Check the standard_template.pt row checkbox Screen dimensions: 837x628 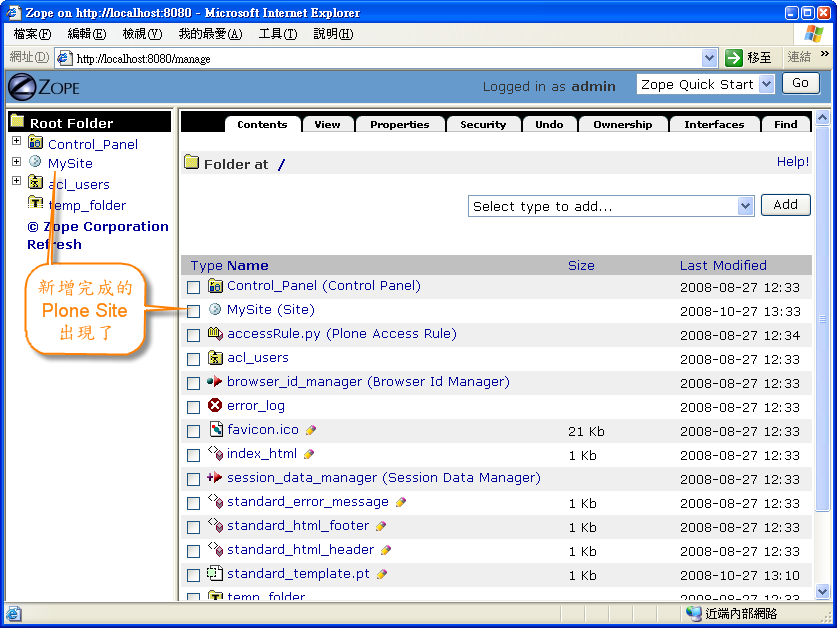[x=193, y=576]
